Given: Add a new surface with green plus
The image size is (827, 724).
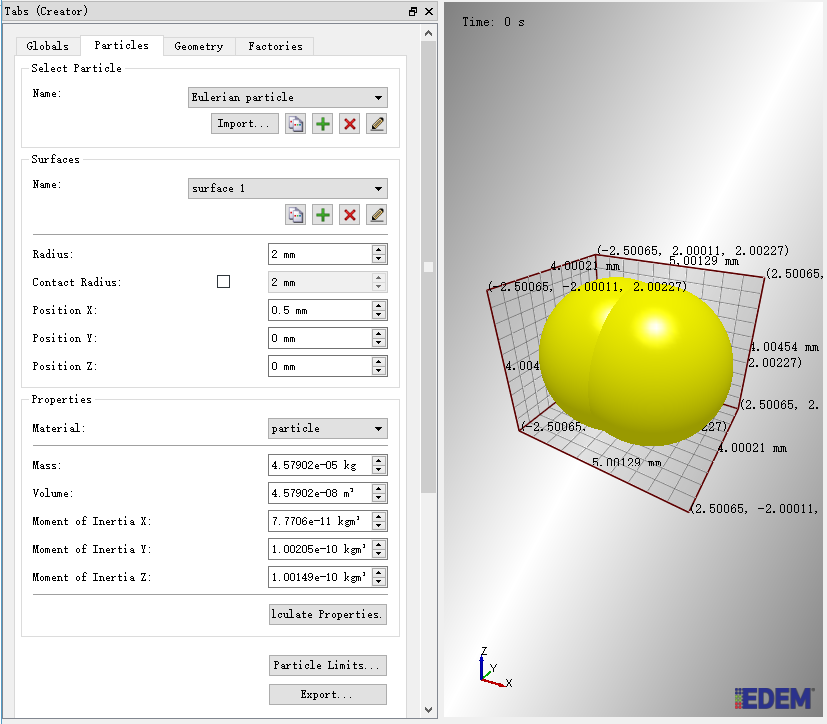Looking at the screenshot, I should coord(322,215).
